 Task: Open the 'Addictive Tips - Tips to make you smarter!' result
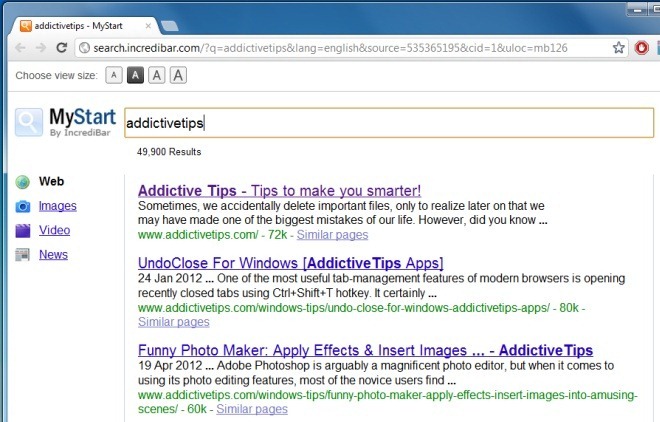point(279,191)
